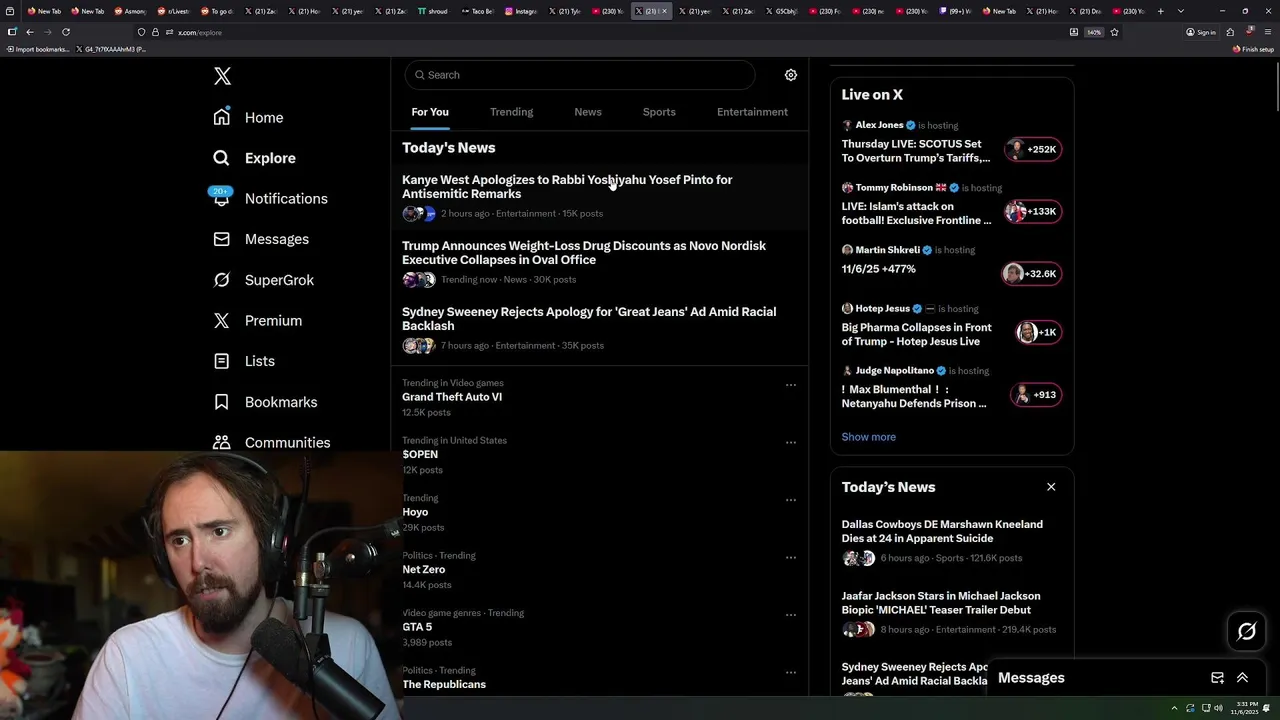
Task: Open the network icon in system tray
Action: [1204, 708]
